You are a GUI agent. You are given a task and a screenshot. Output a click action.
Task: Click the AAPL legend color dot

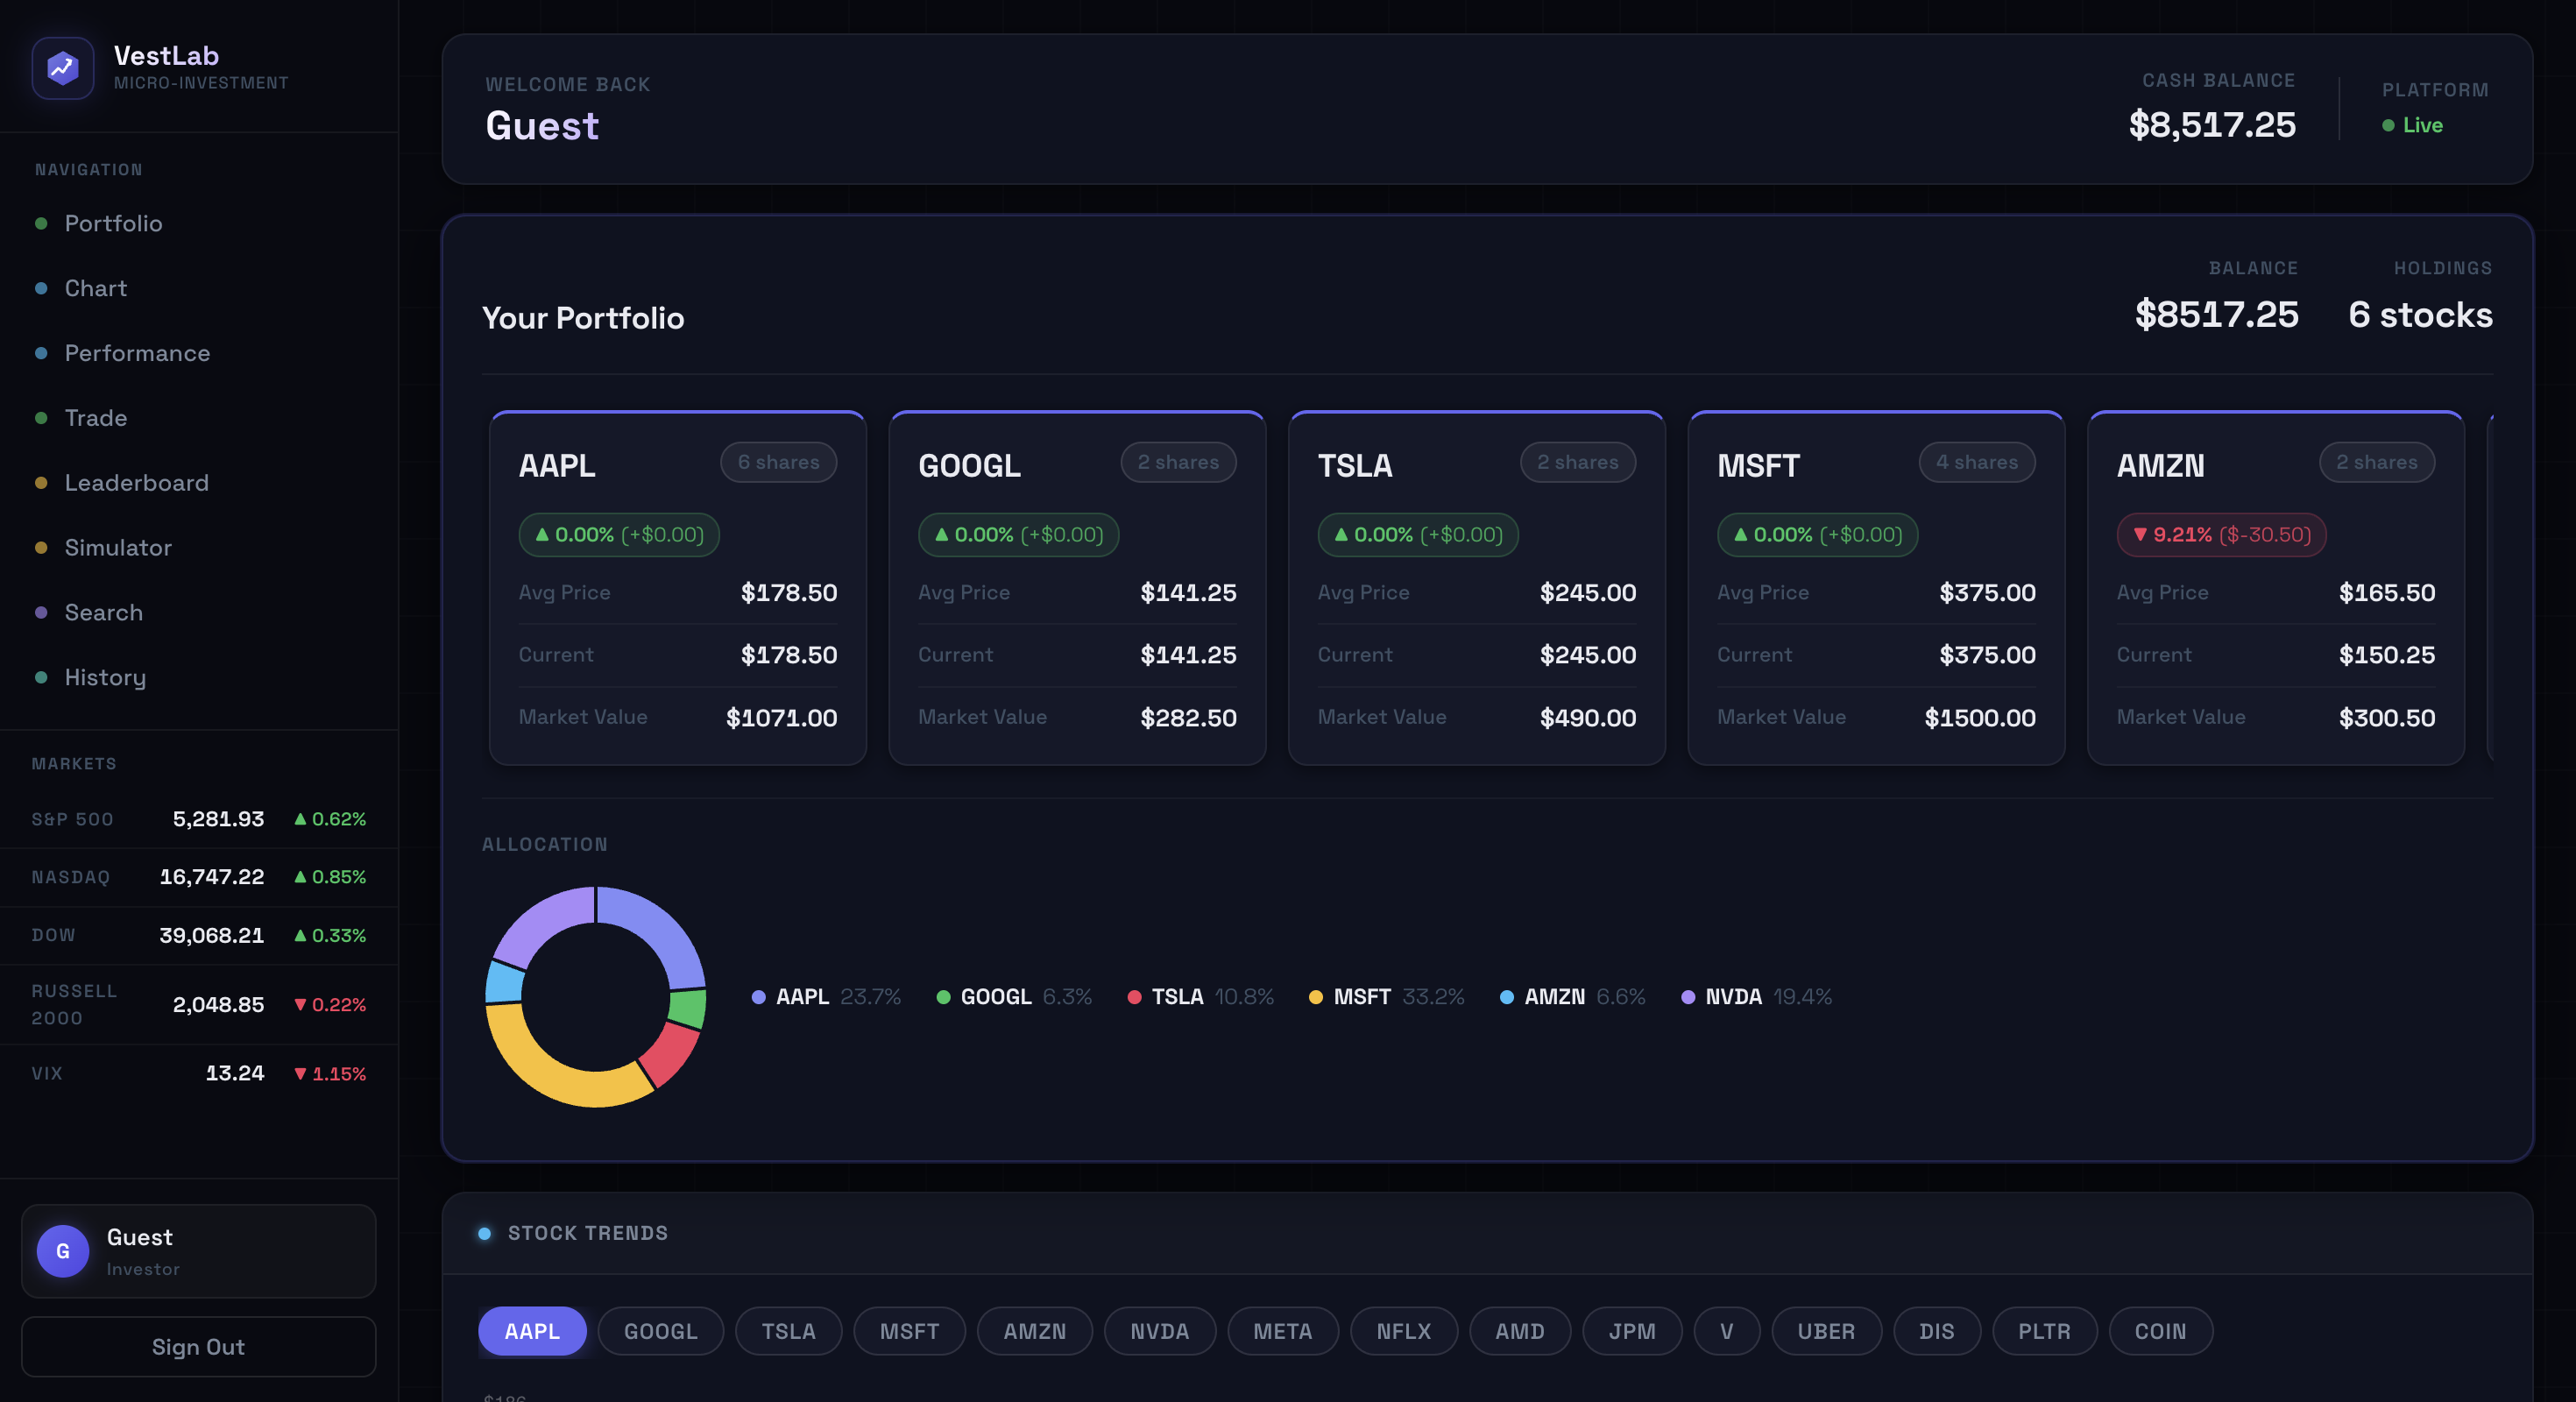coord(759,997)
